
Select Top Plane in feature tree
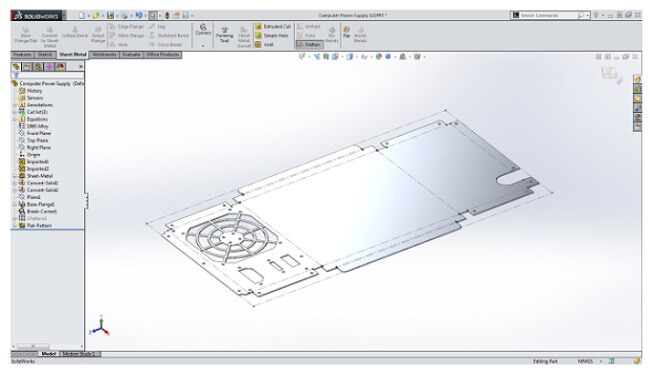coord(34,141)
